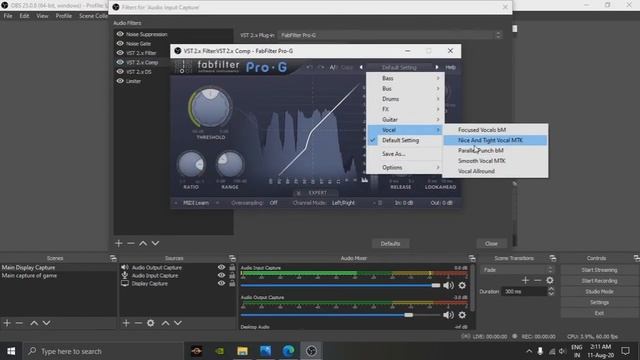Viewport: 640px width, 360px height.
Task: Expand the Options submenu
Action: pos(405,167)
